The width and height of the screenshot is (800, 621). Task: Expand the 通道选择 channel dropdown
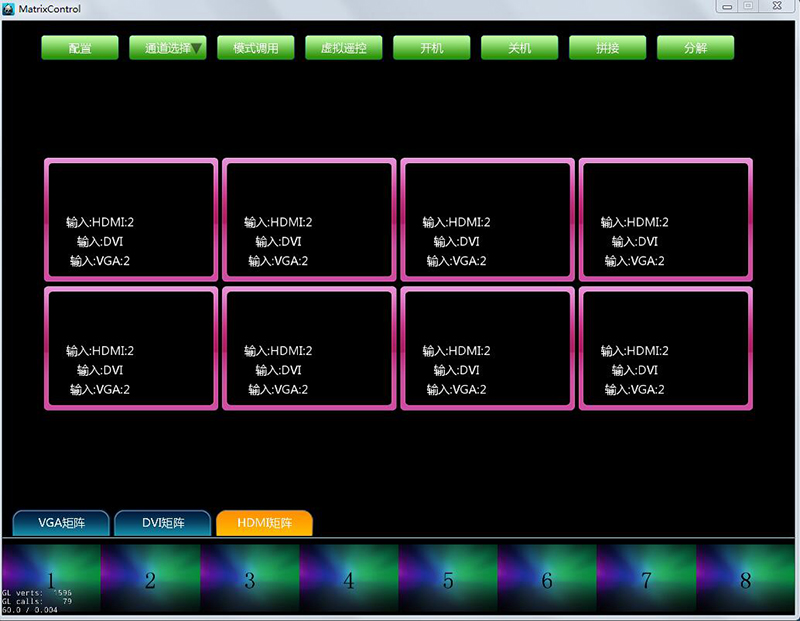point(168,48)
